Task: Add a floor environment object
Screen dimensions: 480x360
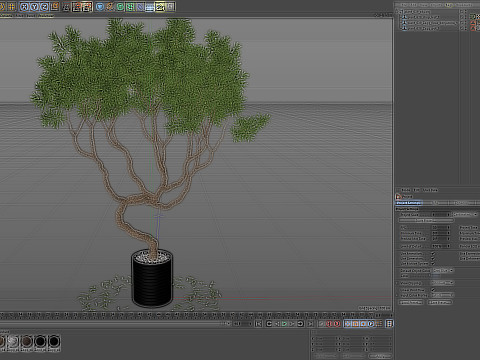Action: tap(150, 7)
